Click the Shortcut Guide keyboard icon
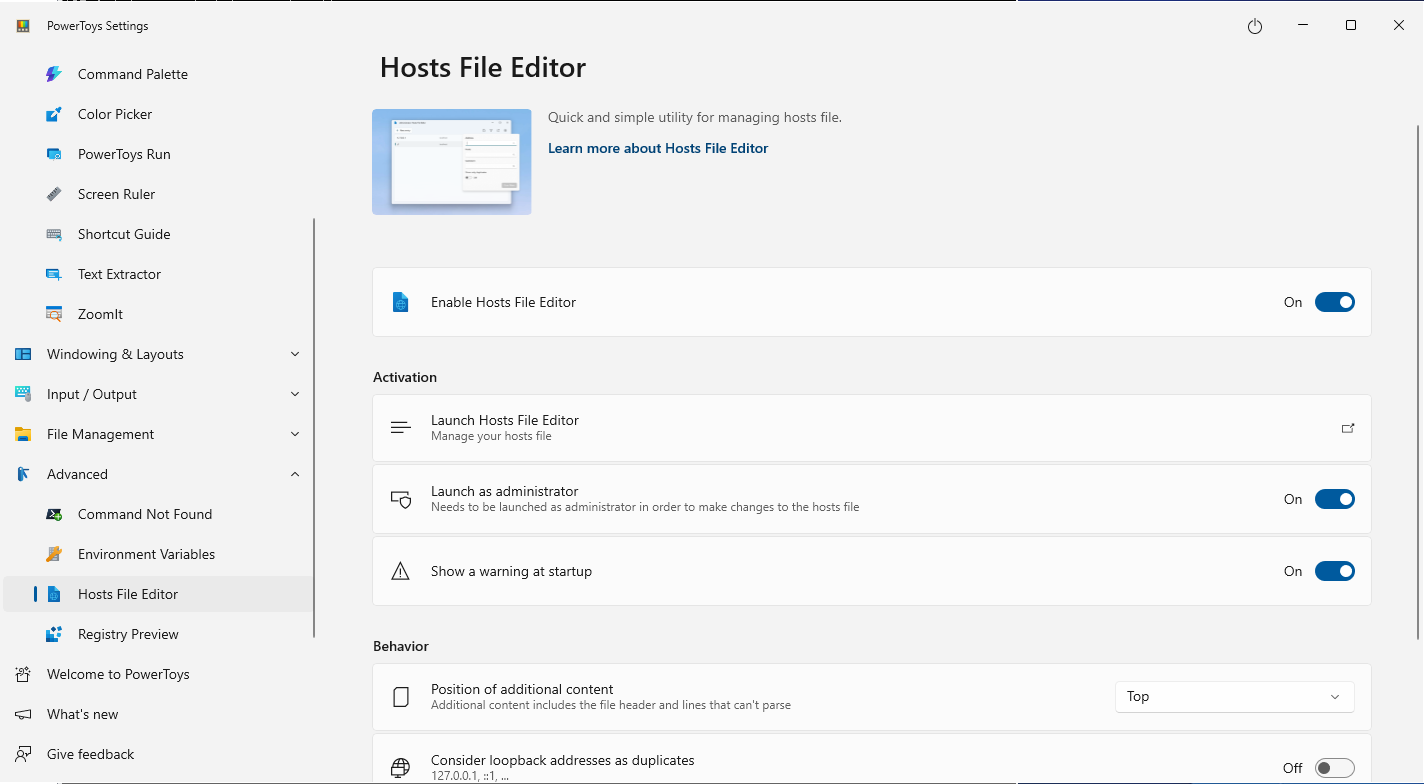This screenshot has width=1424, height=784. (x=54, y=234)
